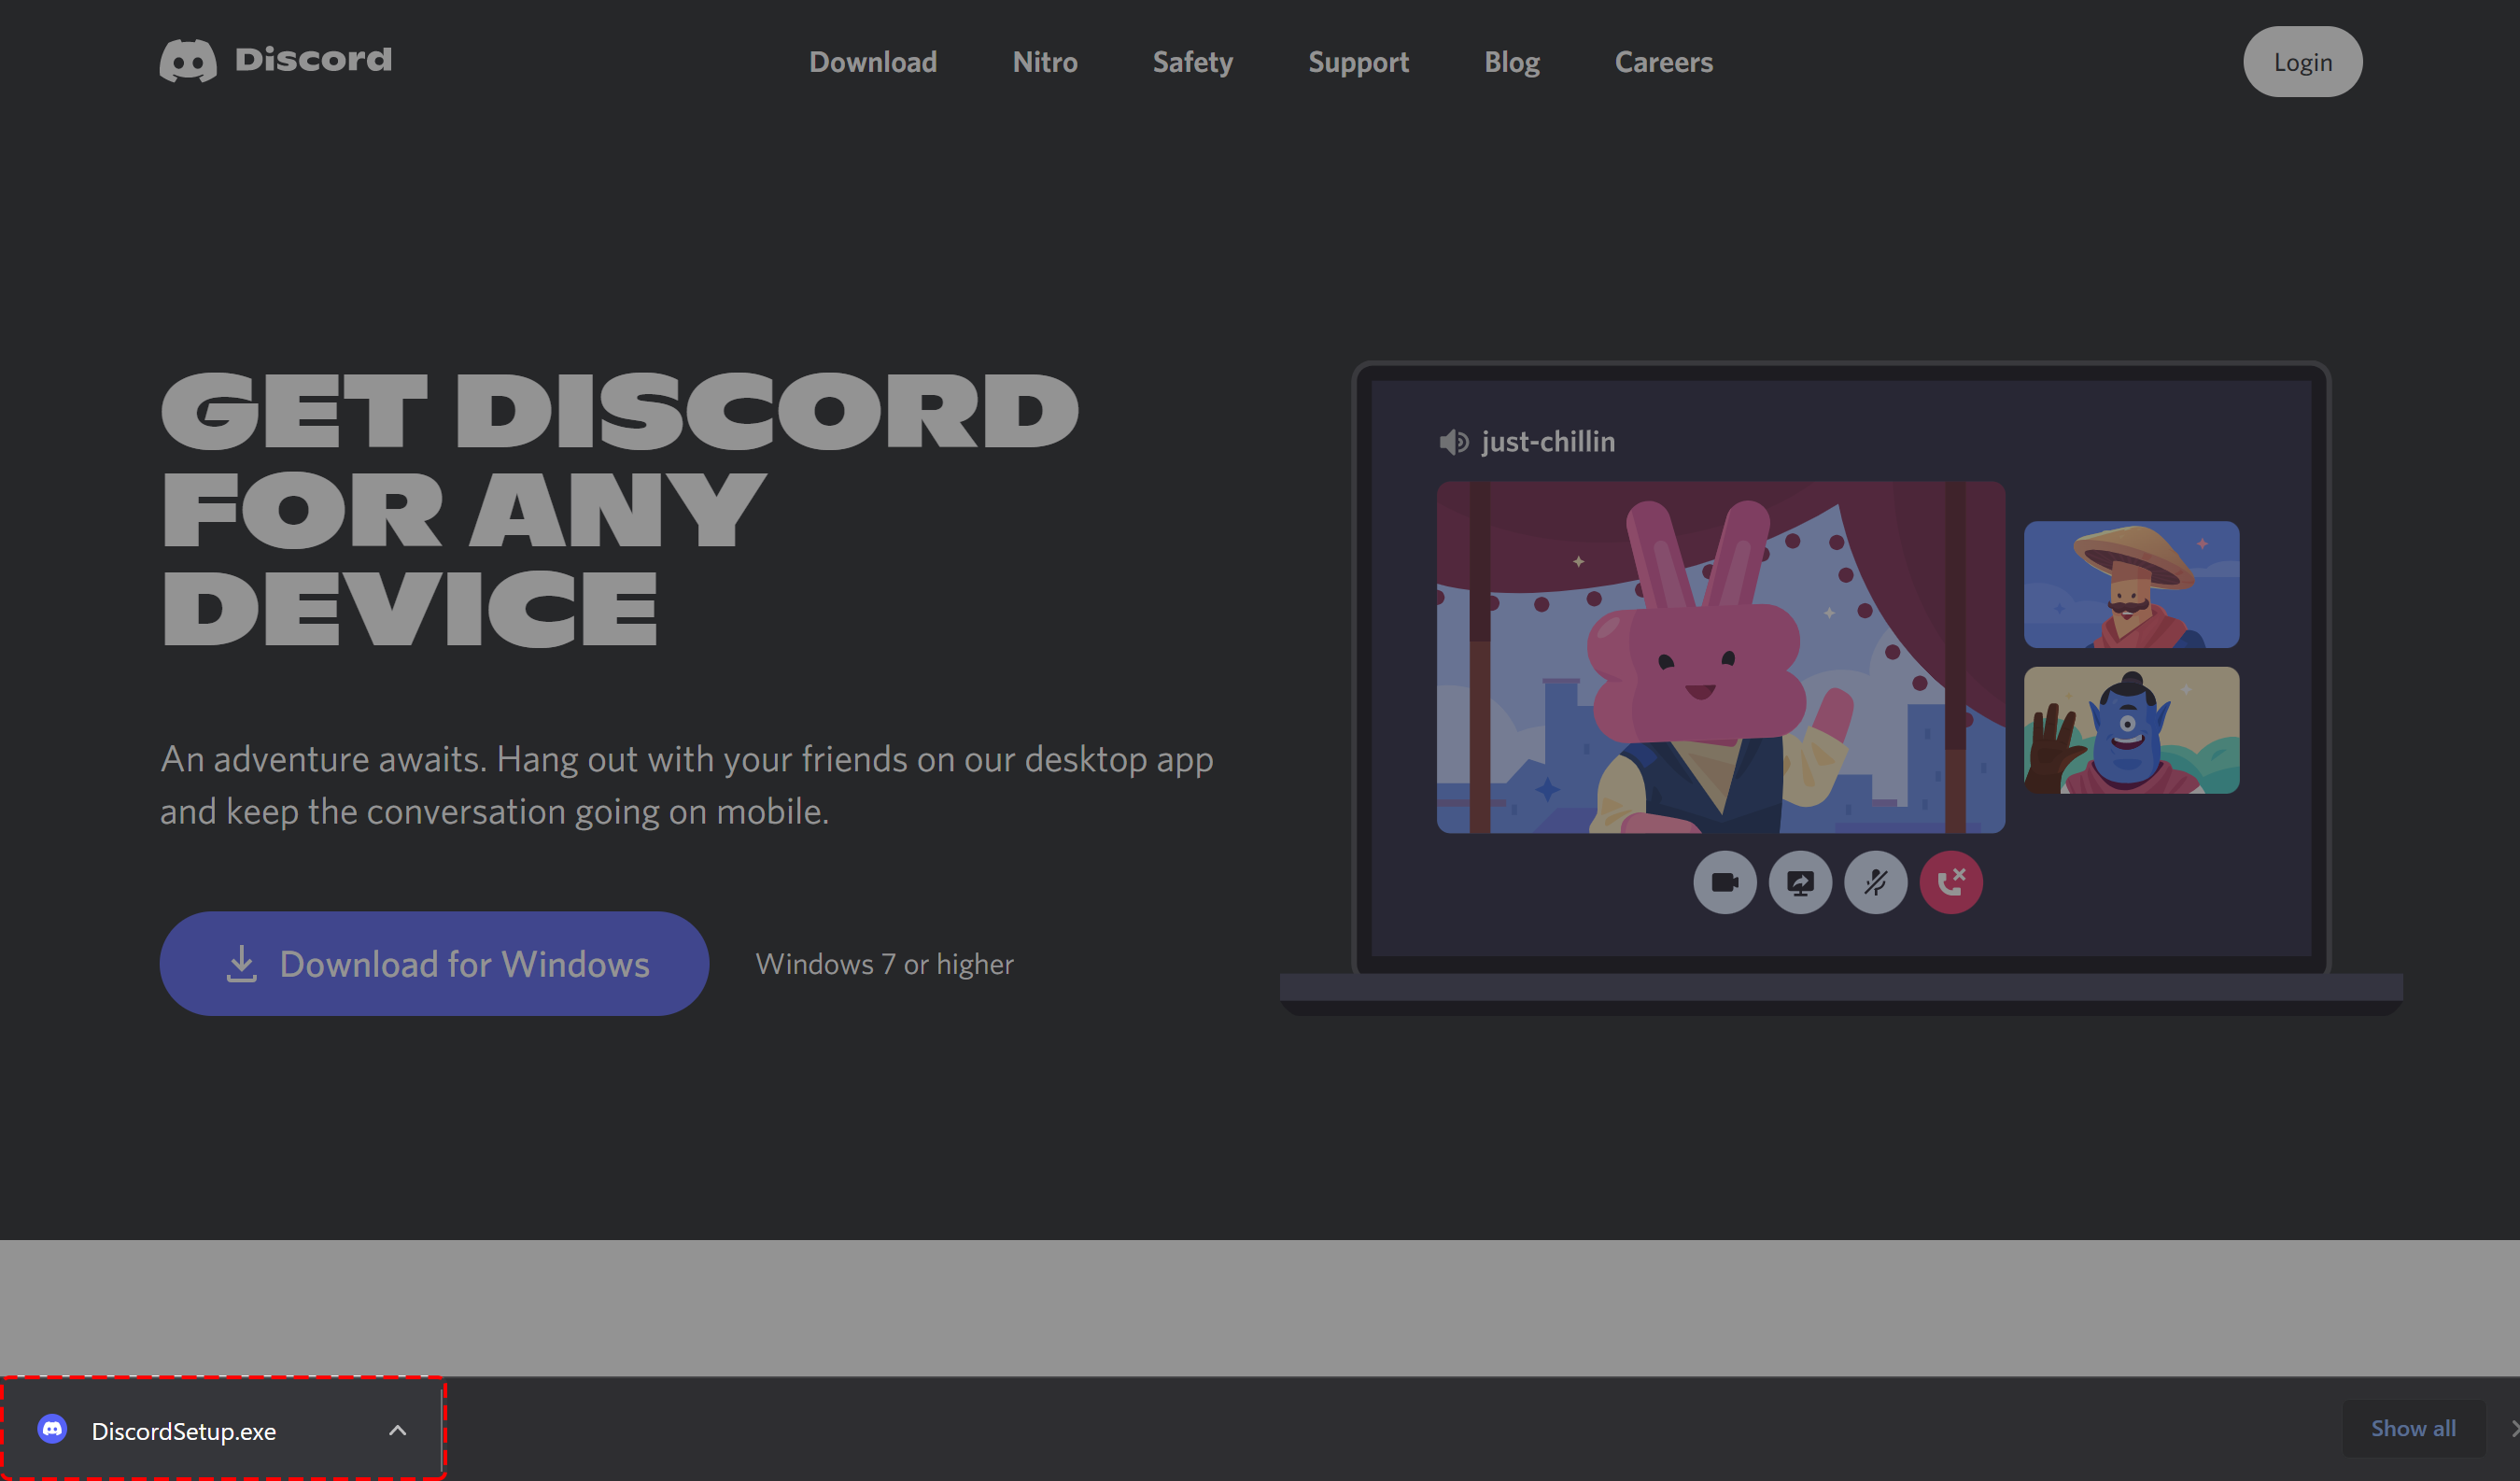
Task: Go to the Safety page
Action: (x=1192, y=62)
